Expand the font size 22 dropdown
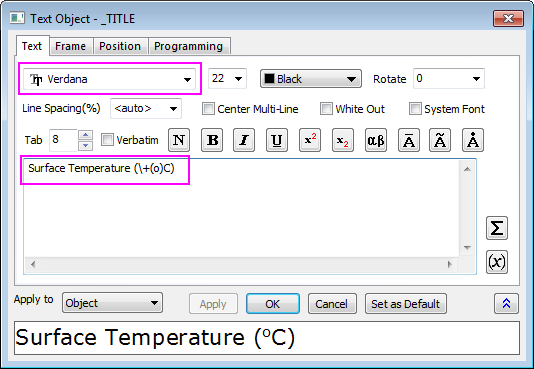 coord(227,79)
